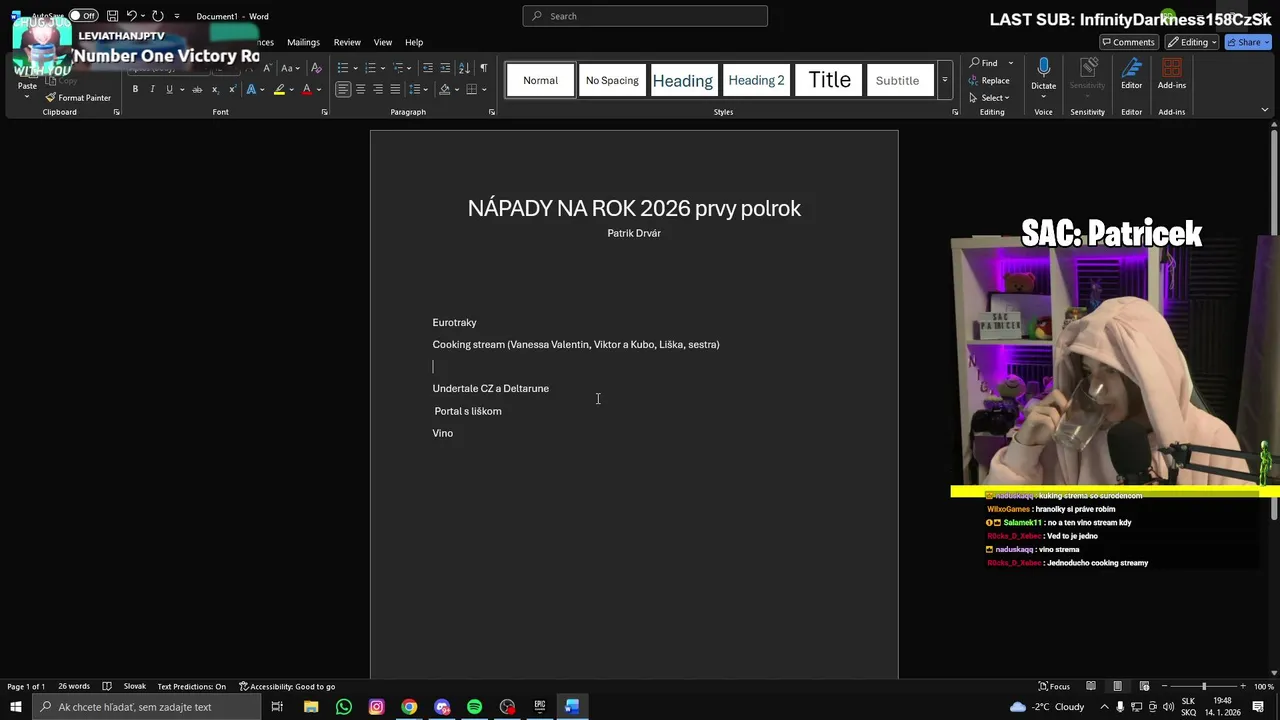Toggle Subscript formatting
This screenshot has height=720, width=1280.
215,90
